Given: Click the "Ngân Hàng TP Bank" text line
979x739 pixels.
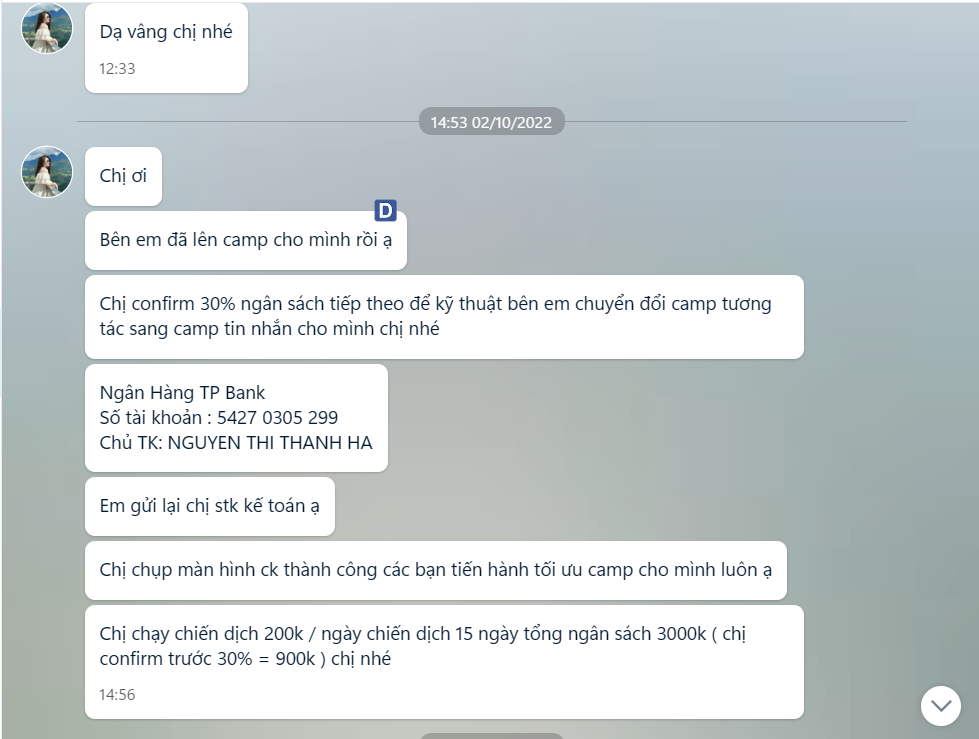Looking at the screenshot, I should click(182, 393).
